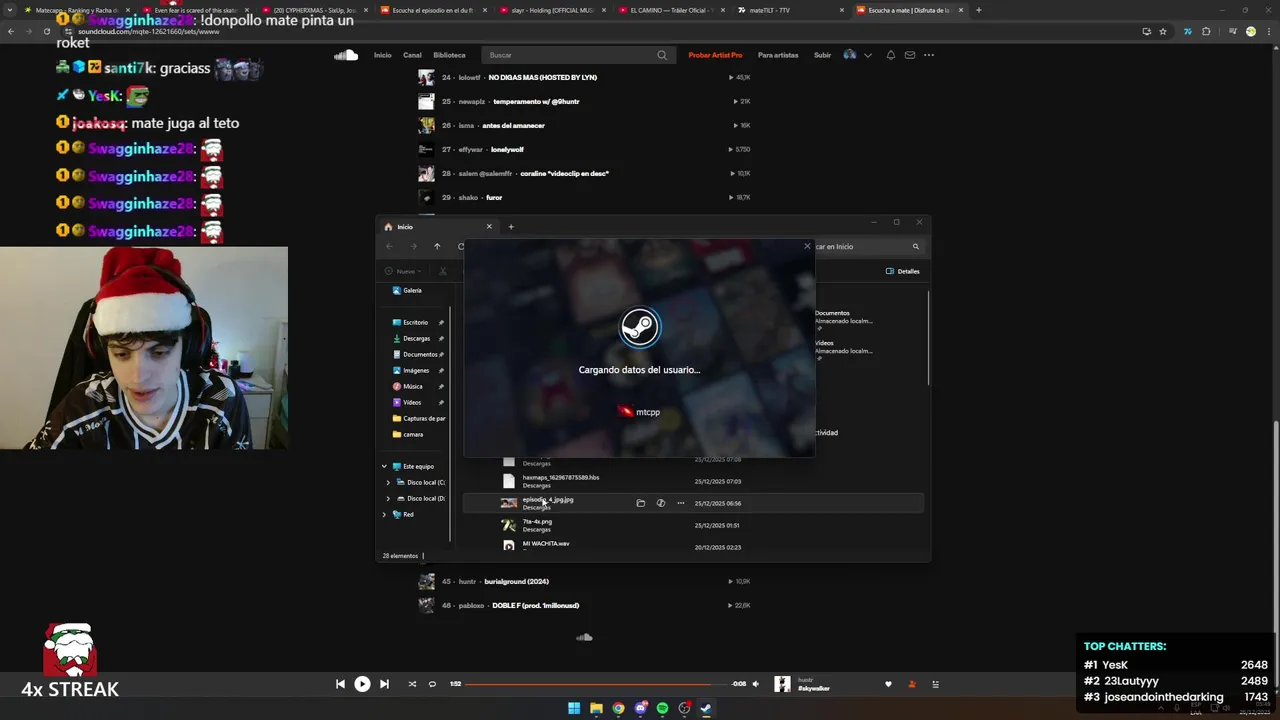Click the Probar Artist Pro button
This screenshot has width=1280, height=720.
click(715, 55)
